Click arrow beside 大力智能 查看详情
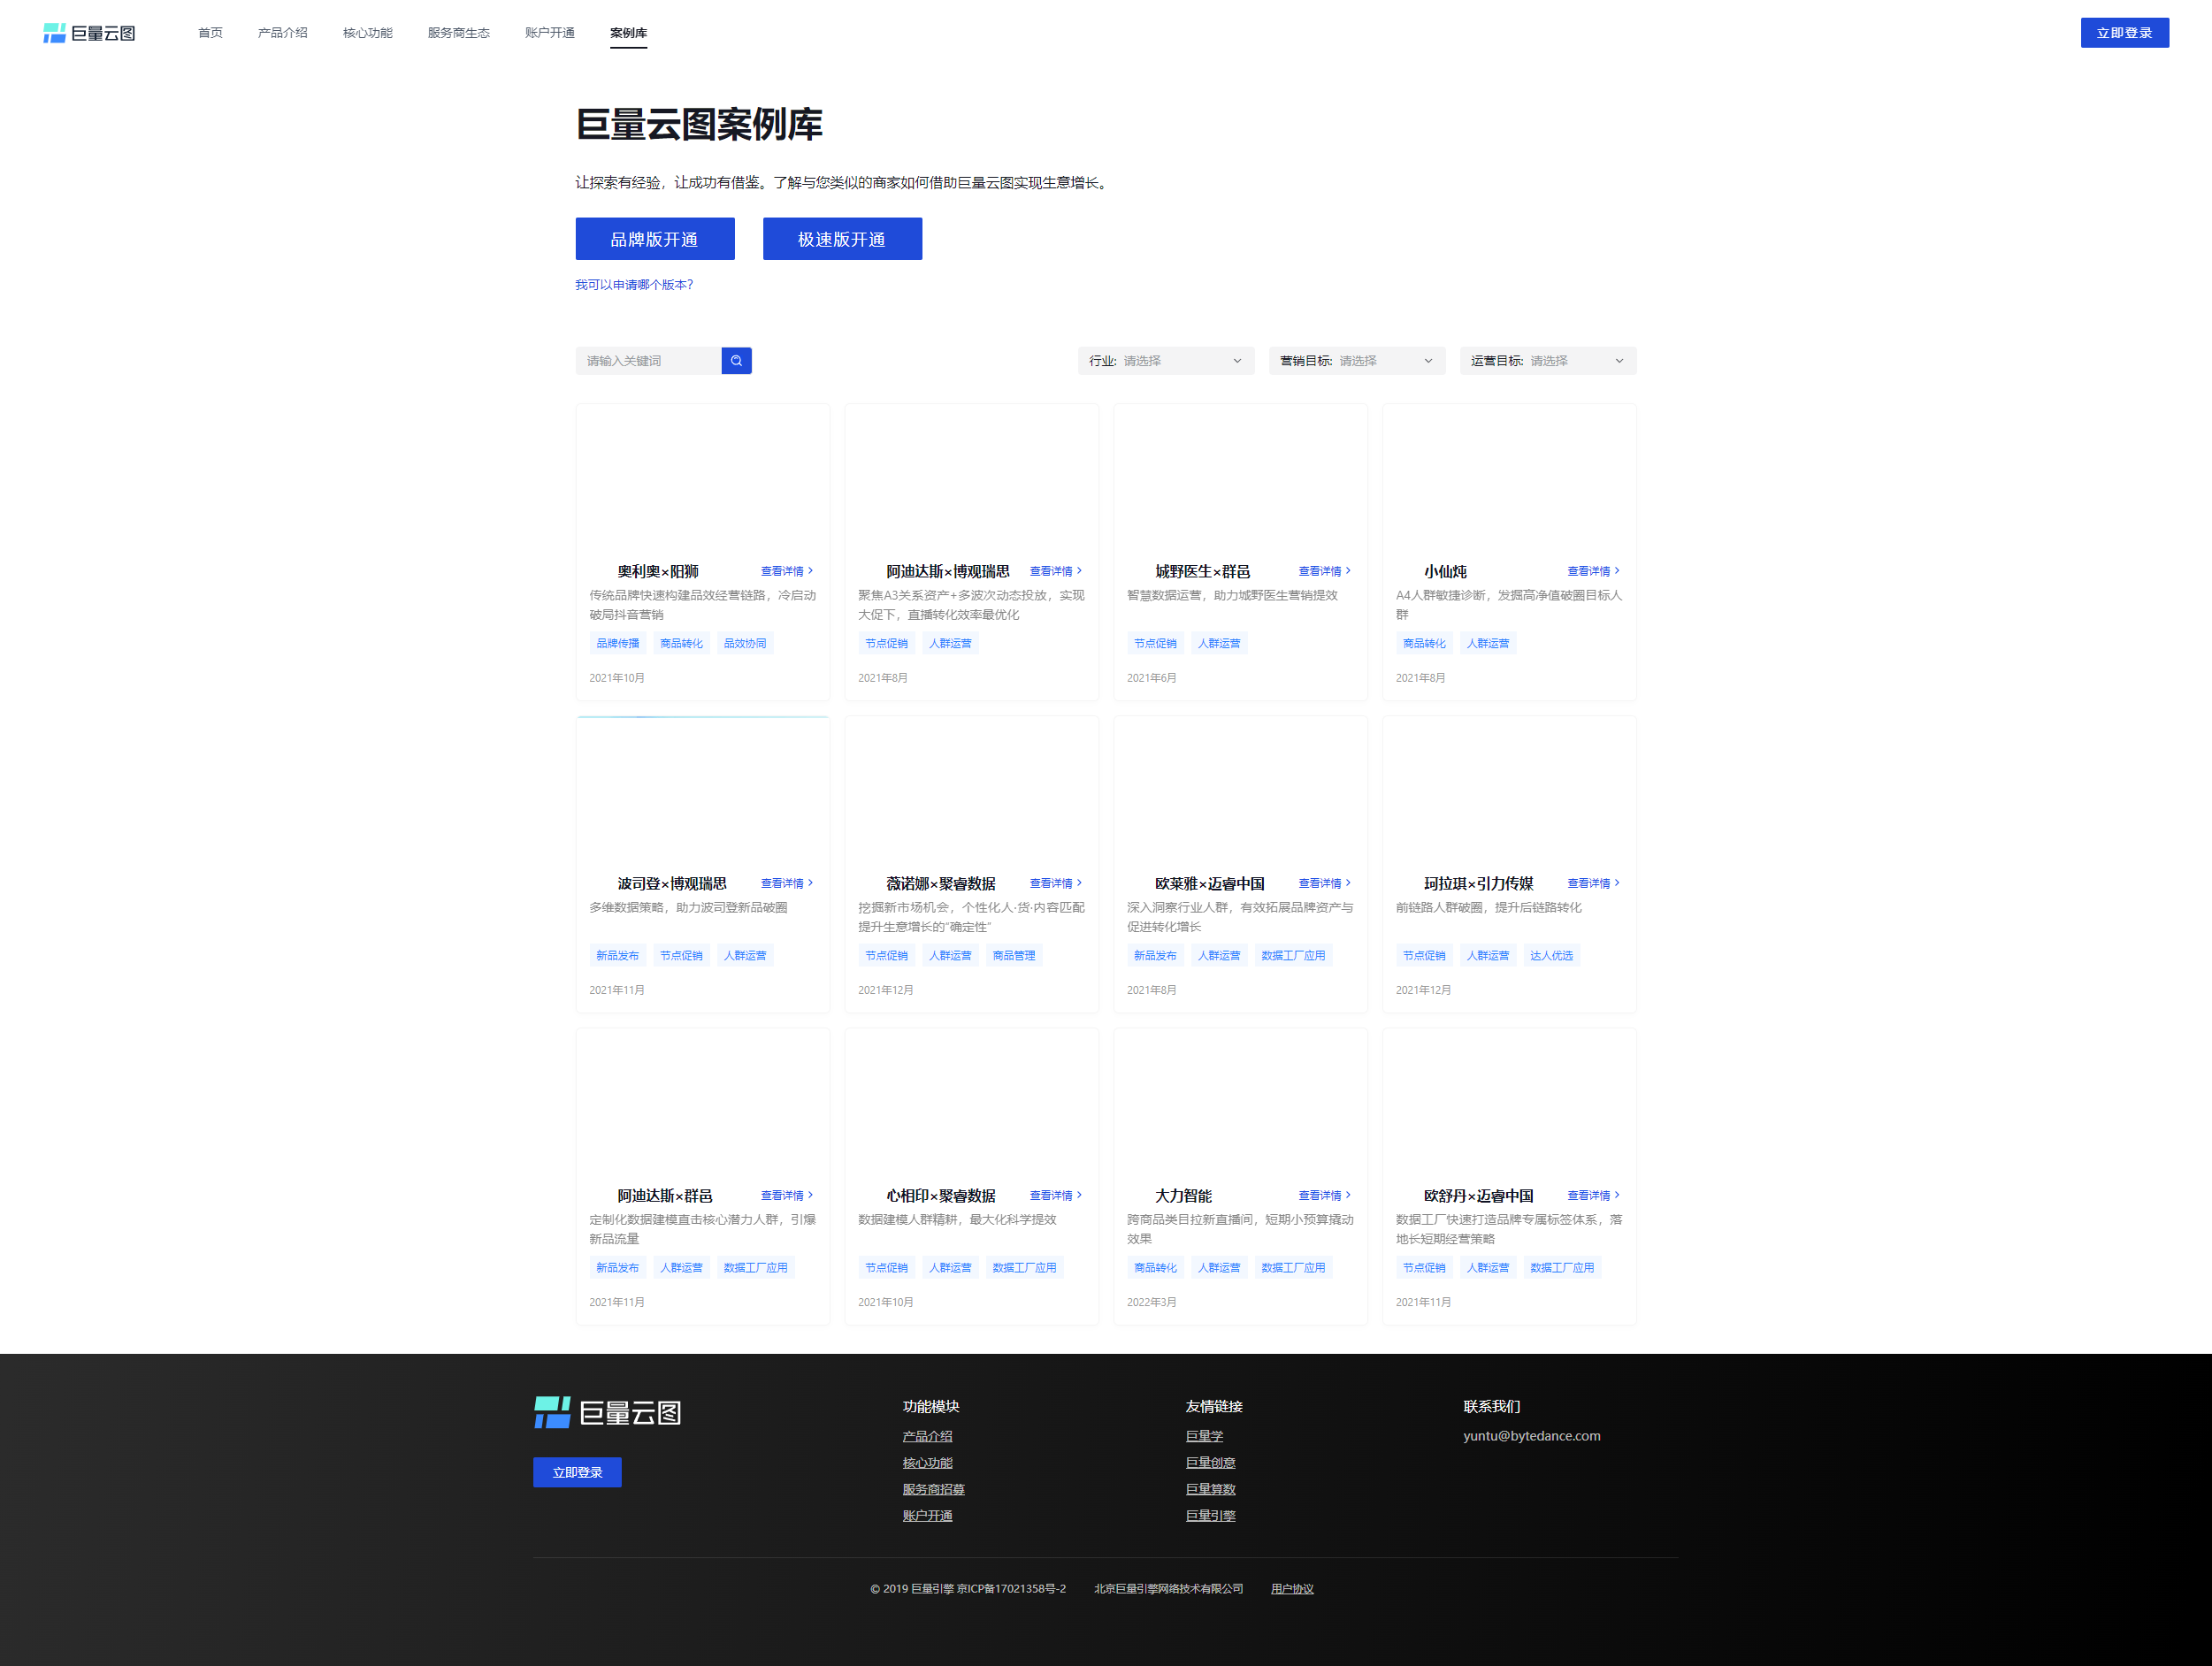The height and width of the screenshot is (1666, 2212). pos(1348,1195)
